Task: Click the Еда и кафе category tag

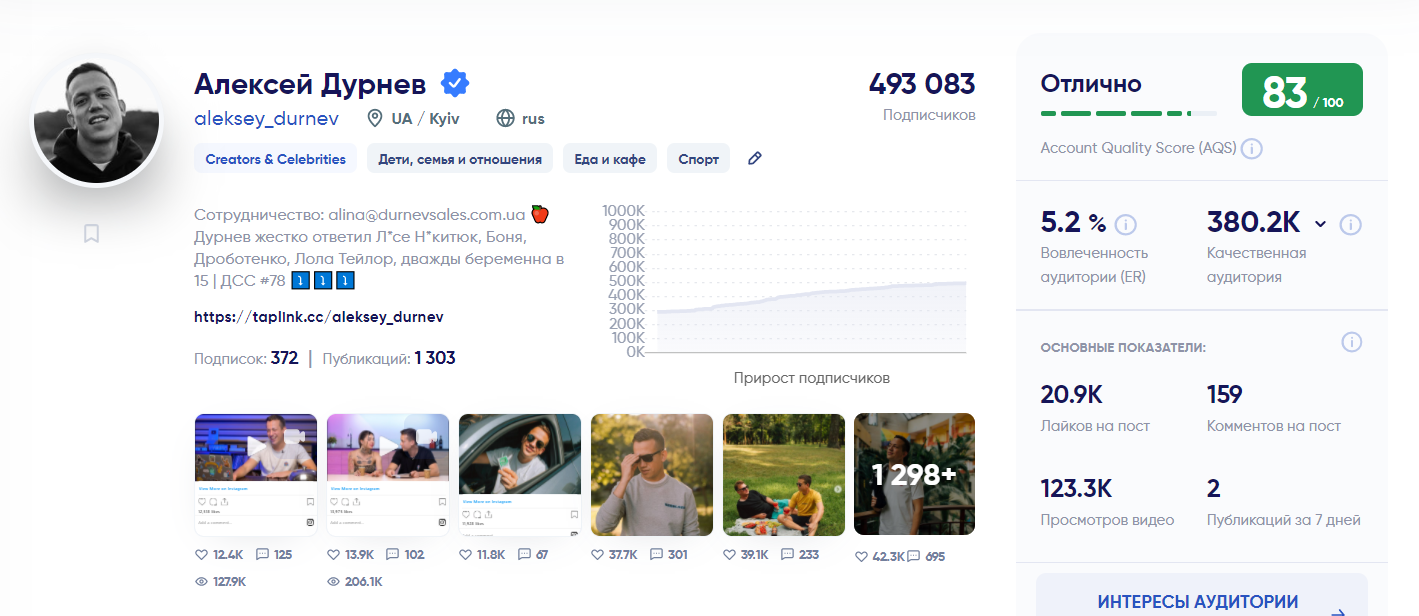Action: [x=610, y=159]
